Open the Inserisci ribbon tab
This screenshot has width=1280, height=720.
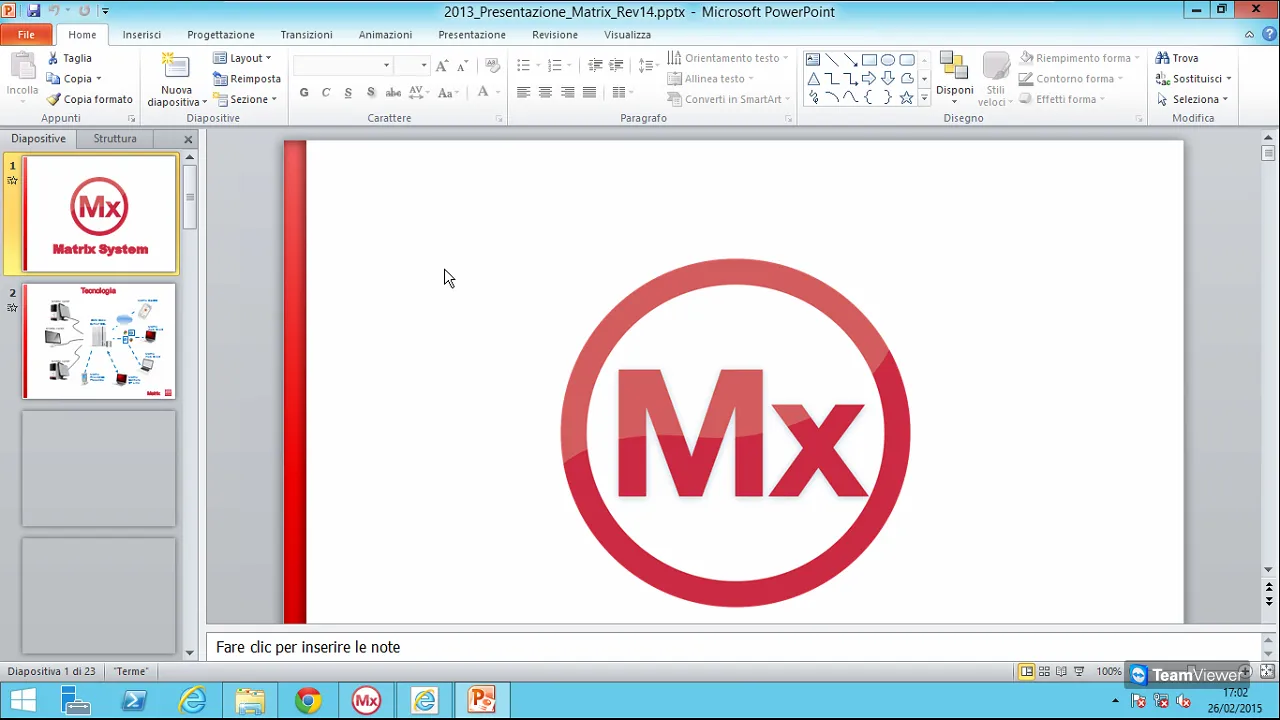[x=141, y=34]
